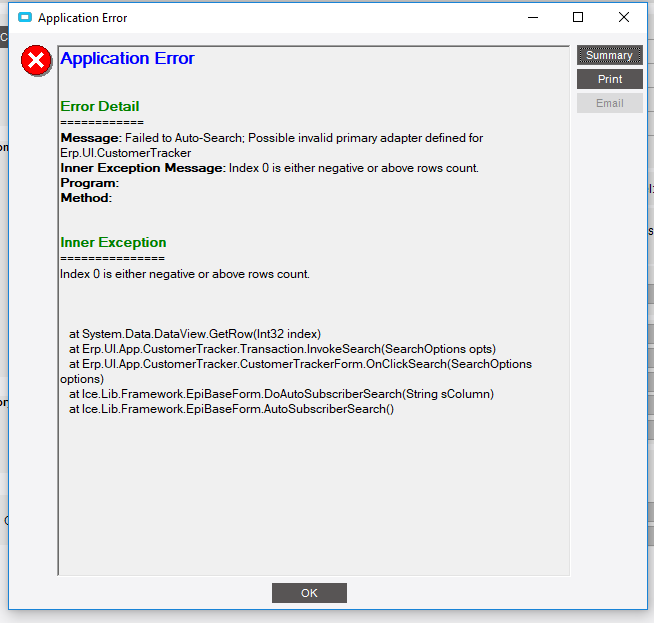Select the Error Detail heading
654x623 pixels.
(100, 106)
